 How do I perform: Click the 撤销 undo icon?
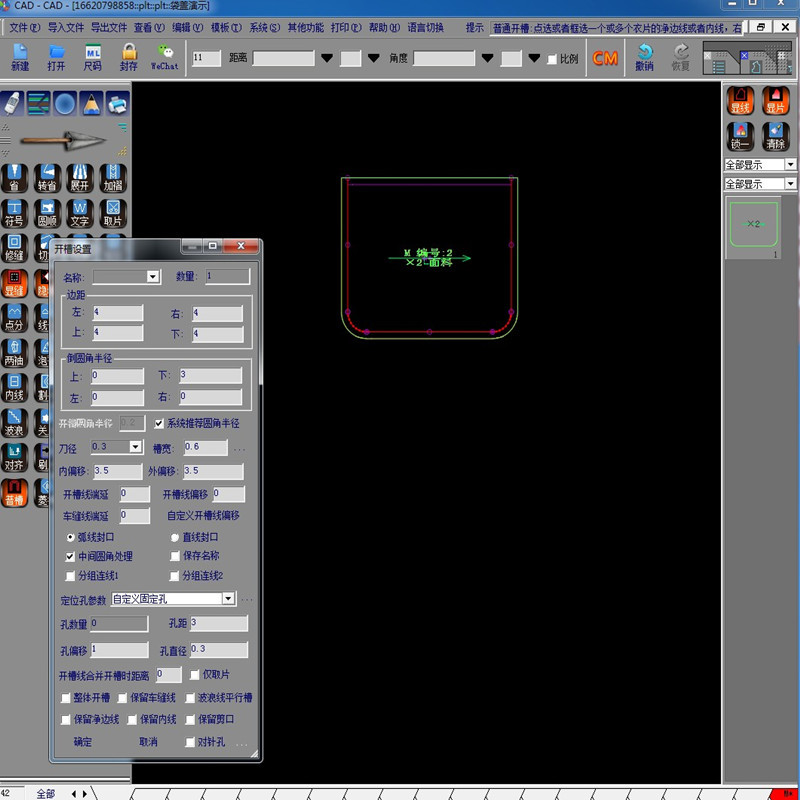pos(644,56)
